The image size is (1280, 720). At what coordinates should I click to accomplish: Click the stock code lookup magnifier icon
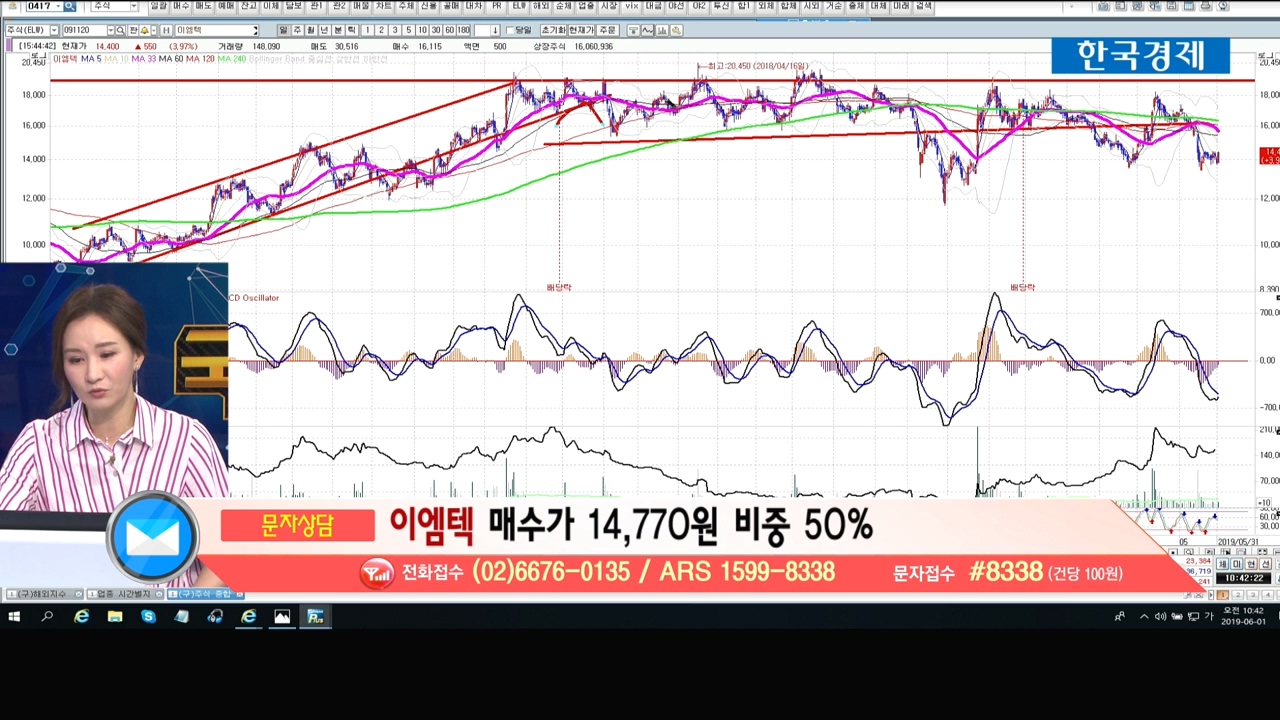click(120, 31)
